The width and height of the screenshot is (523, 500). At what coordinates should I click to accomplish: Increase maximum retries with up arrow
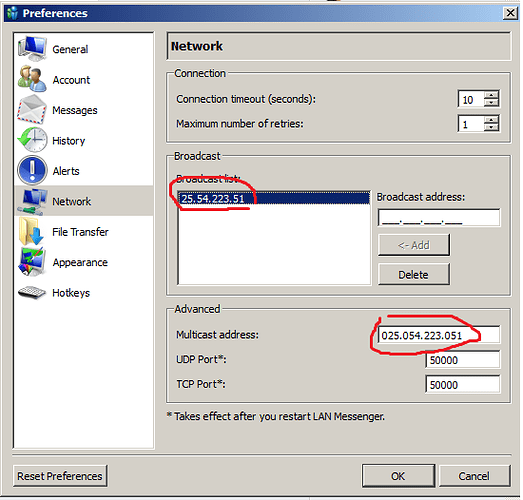click(491, 120)
